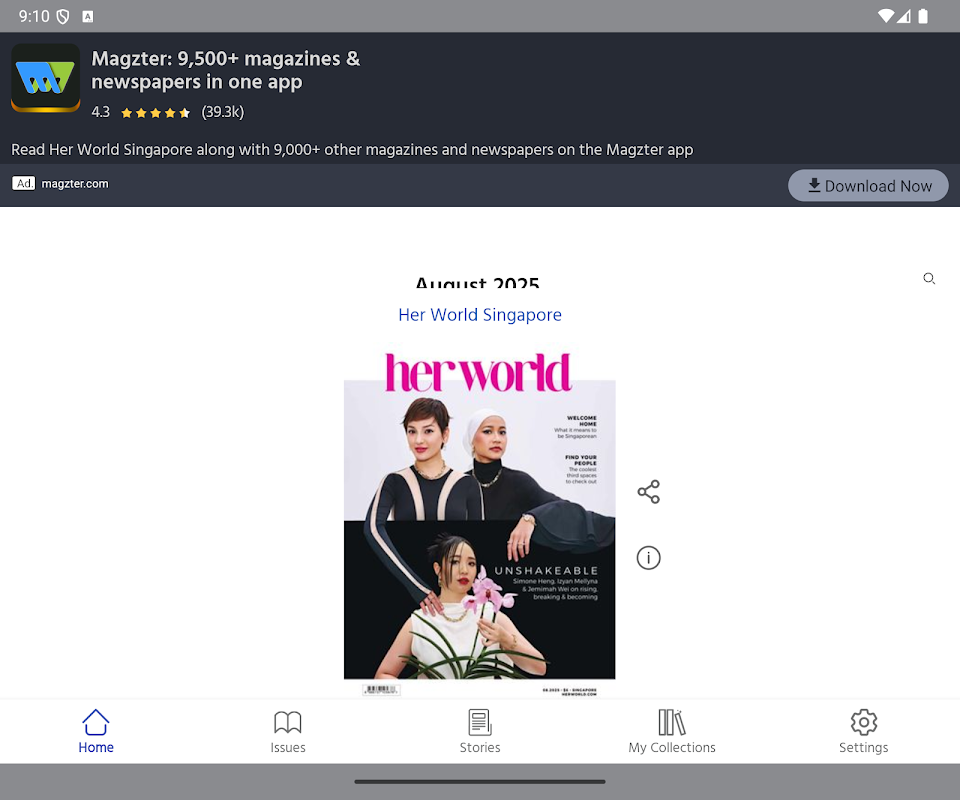The height and width of the screenshot is (800, 960).
Task: Tap the August 2025 issue title
Action: coord(478,283)
